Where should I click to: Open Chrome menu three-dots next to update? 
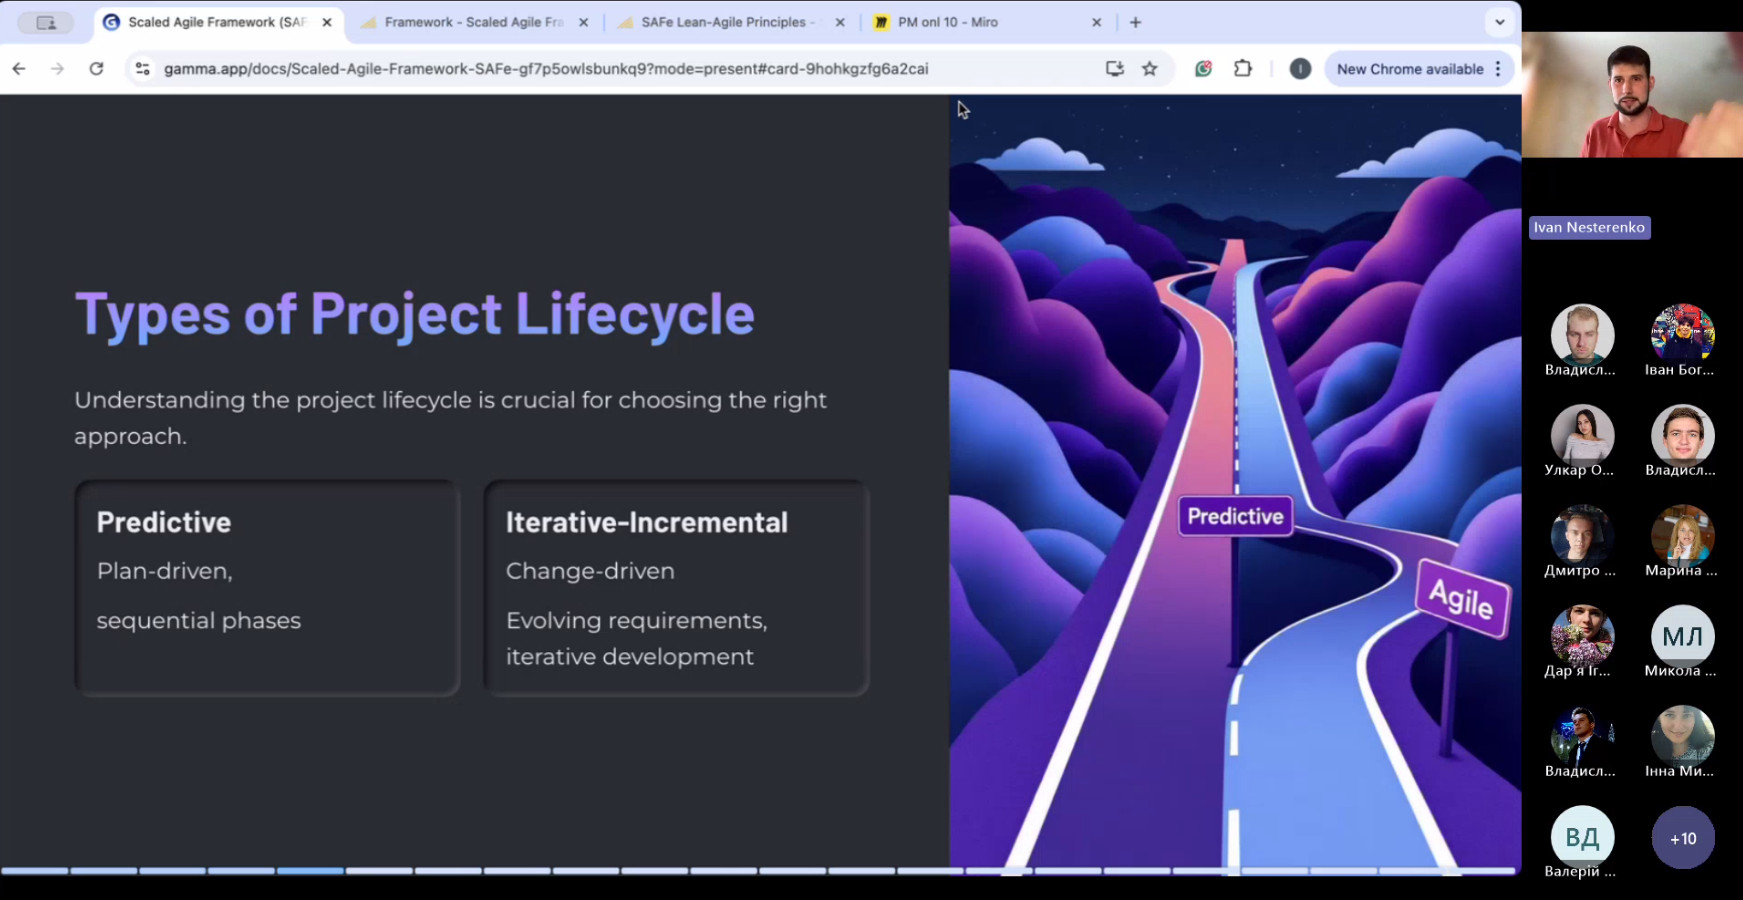(1498, 69)
